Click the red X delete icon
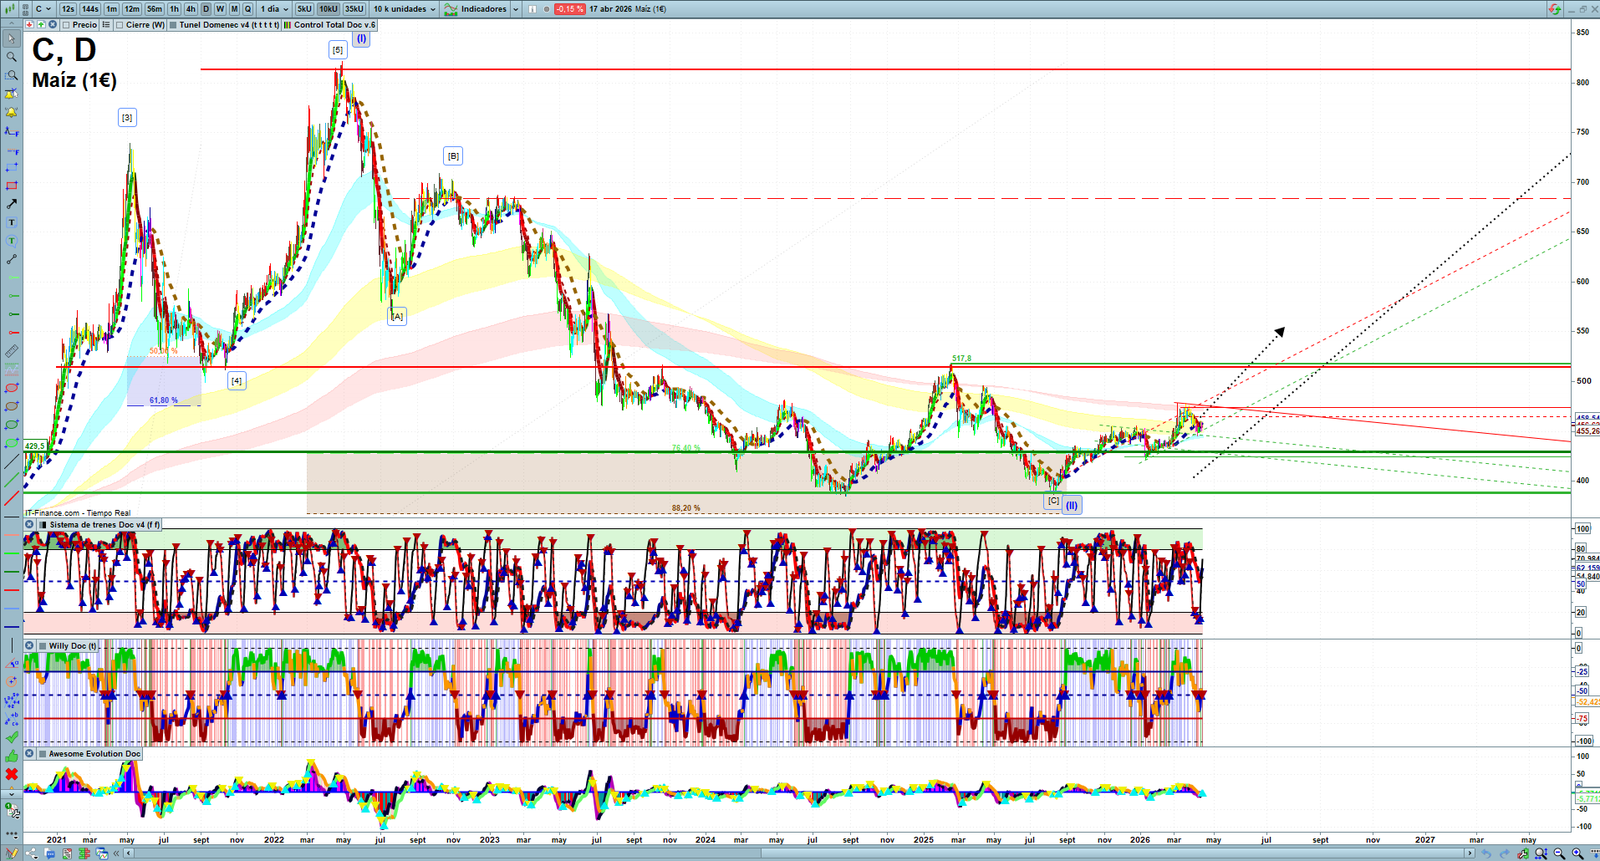The height and width of the screenshot is (861, 1600). pos(11,775)
